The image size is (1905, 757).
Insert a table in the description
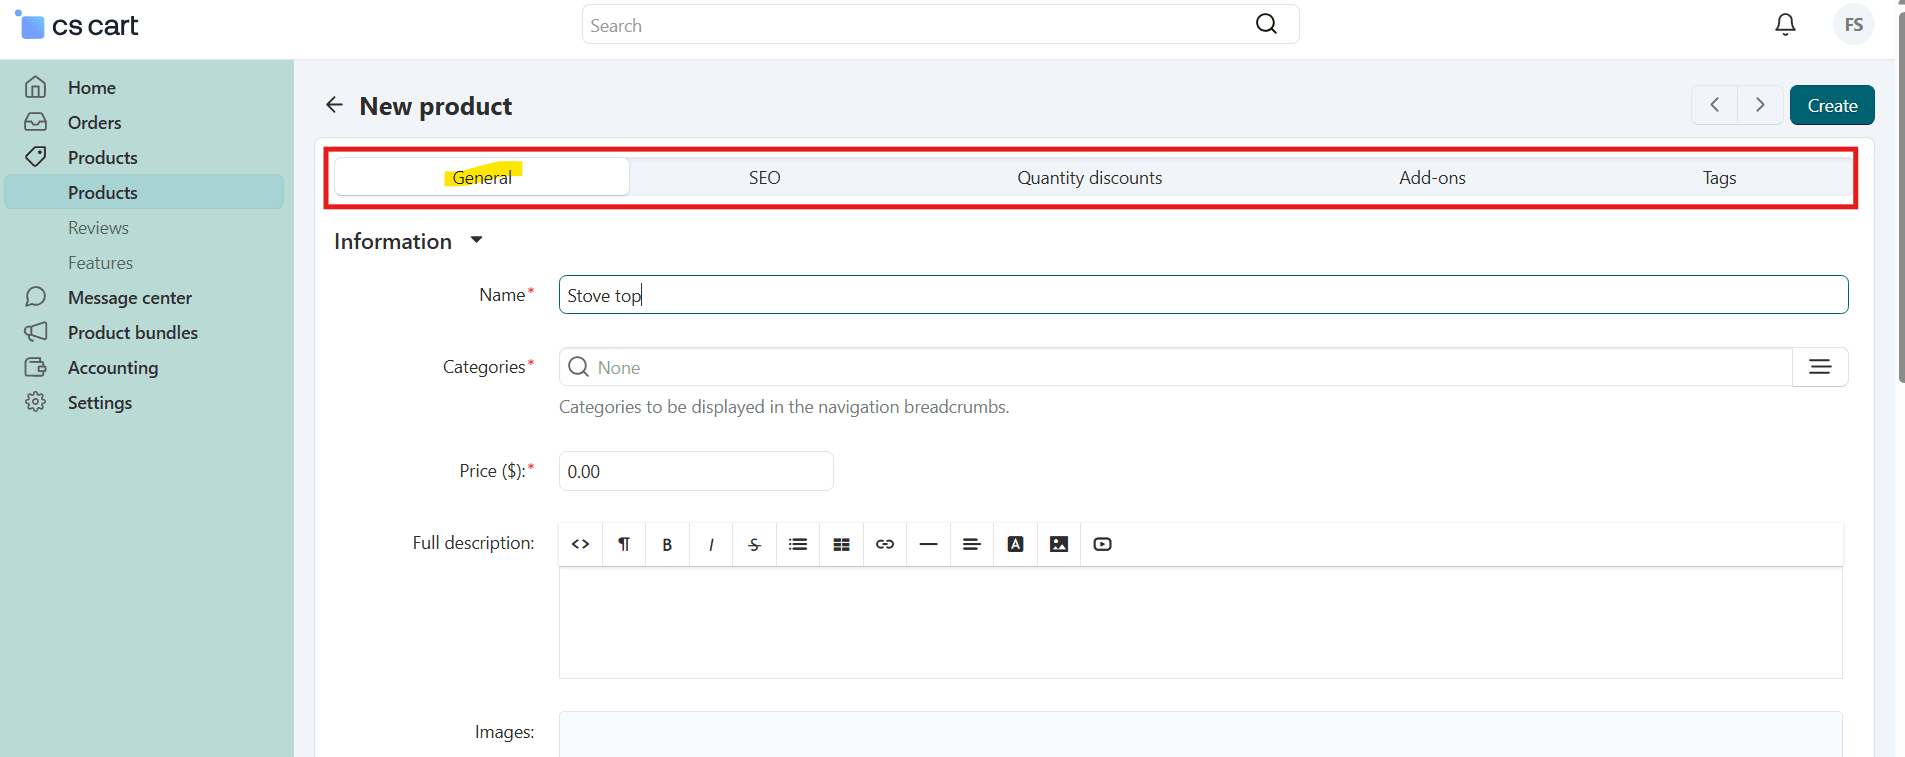click(x=841, y=544)
